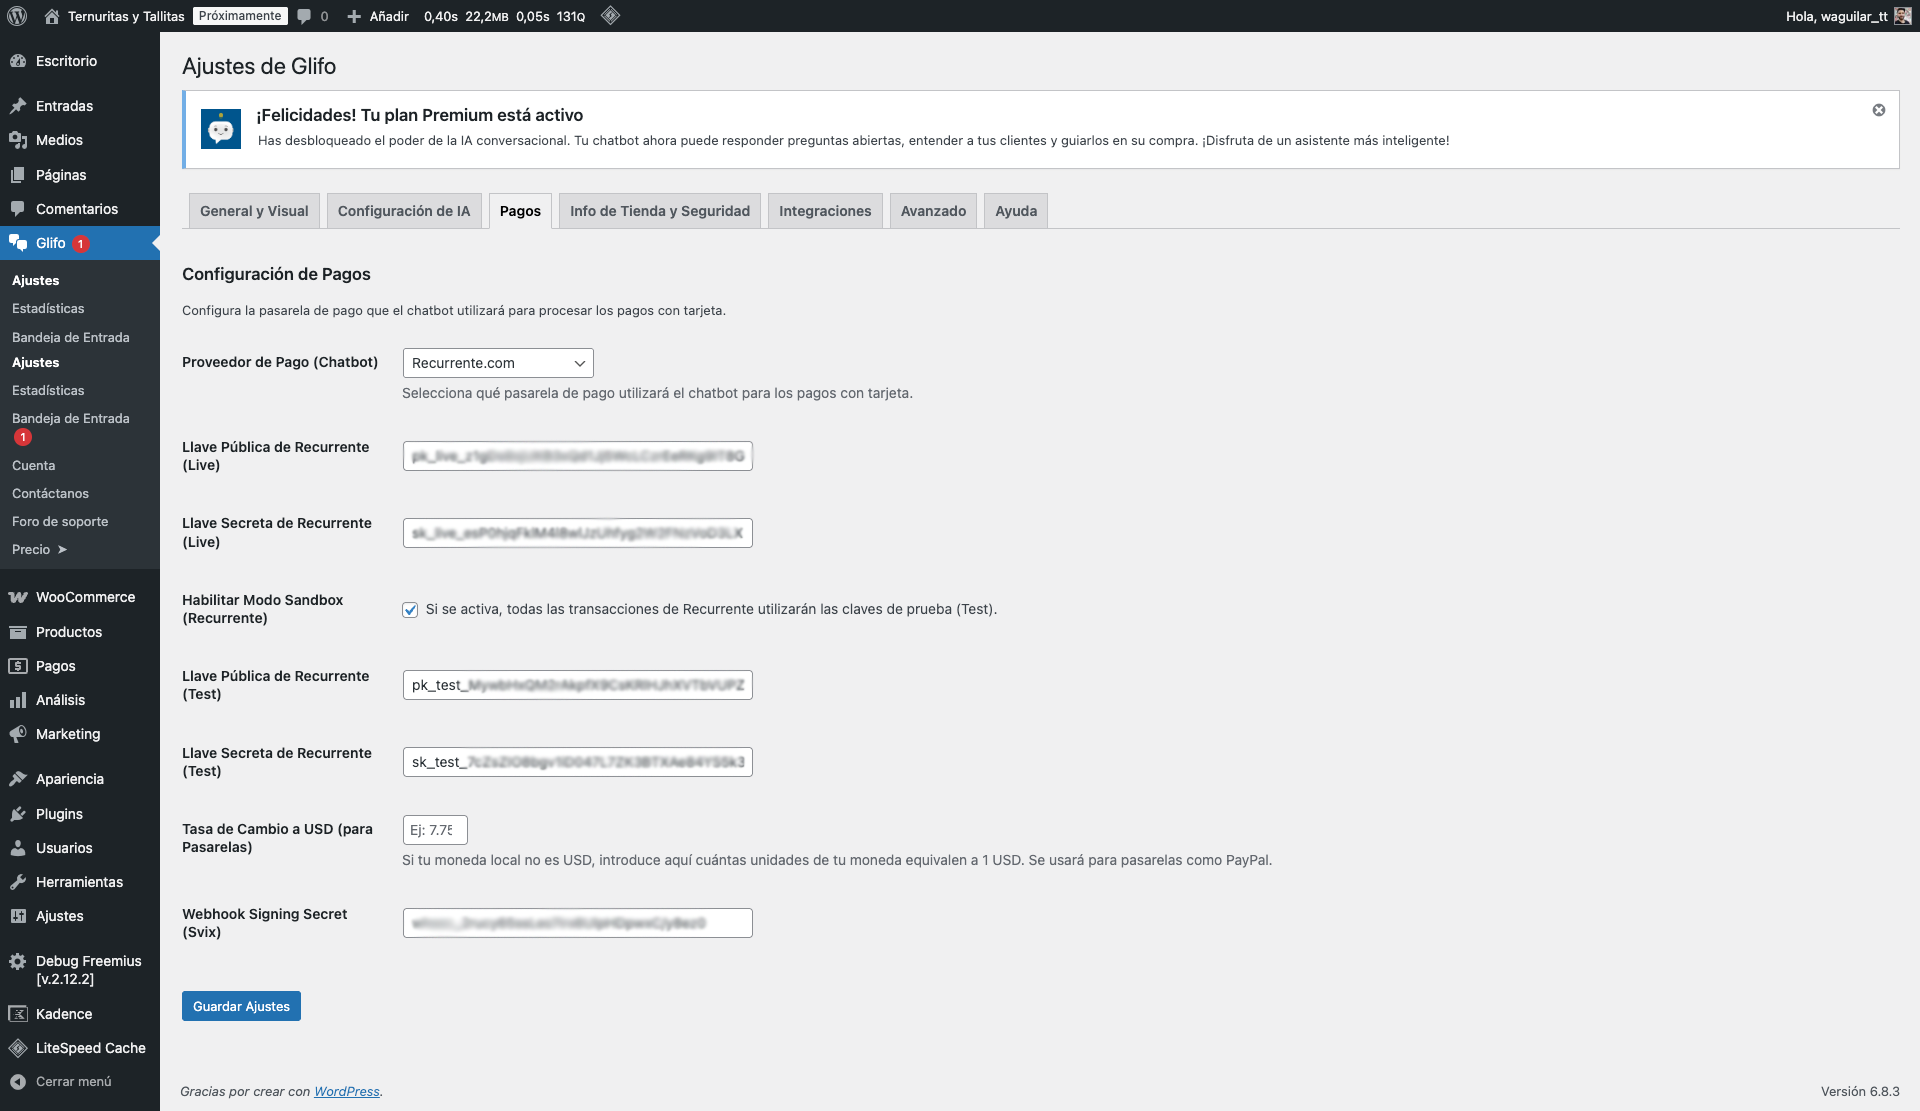Image resolution: width=1920 pixels, height=1111 pixels.
Task: Open the comments bubble icon in the admin bar
Action: click(x=305, y=16)
